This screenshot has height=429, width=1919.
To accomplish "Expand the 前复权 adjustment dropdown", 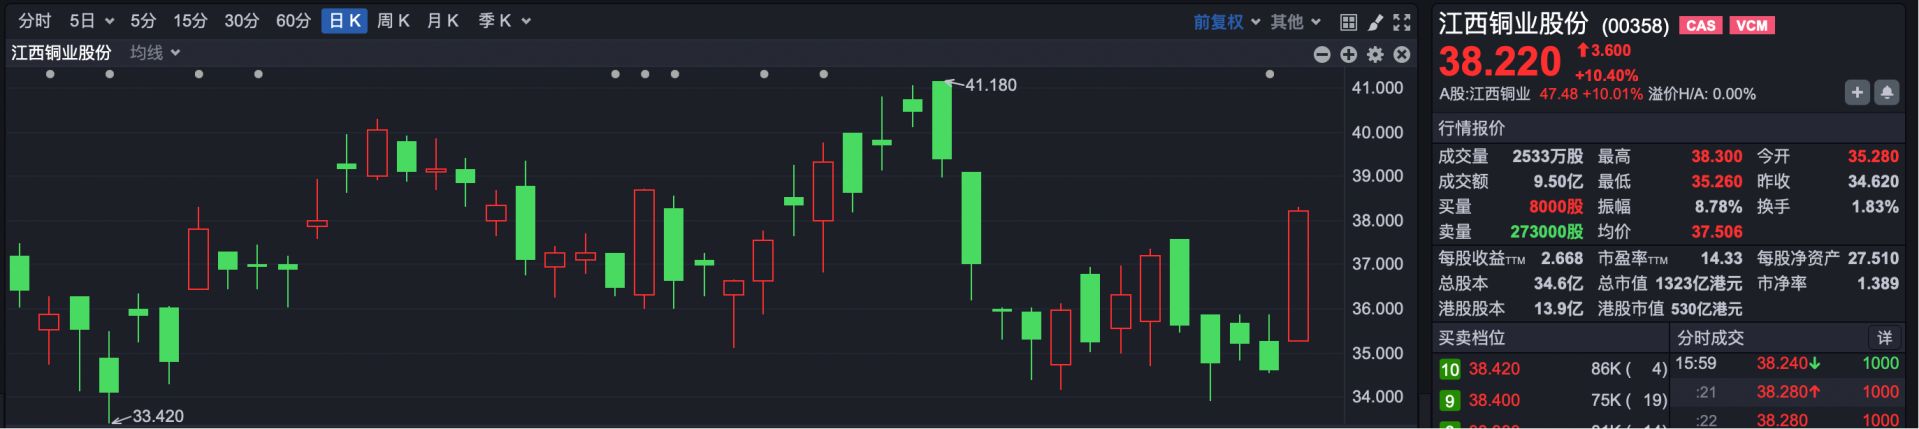I will tap(1227, 22).
